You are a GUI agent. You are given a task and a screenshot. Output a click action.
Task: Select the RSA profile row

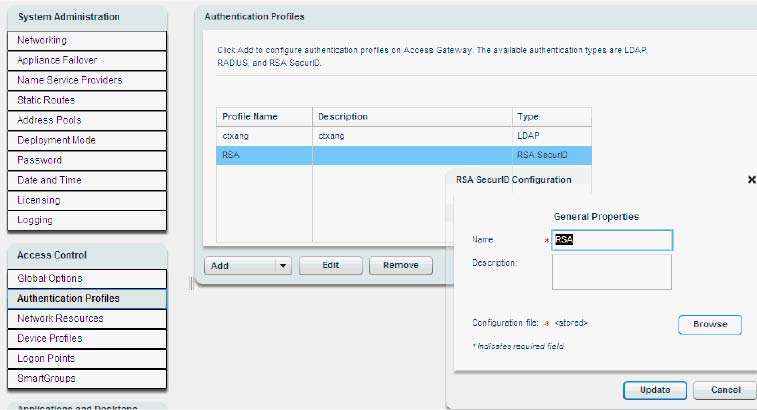click(404, 155)
